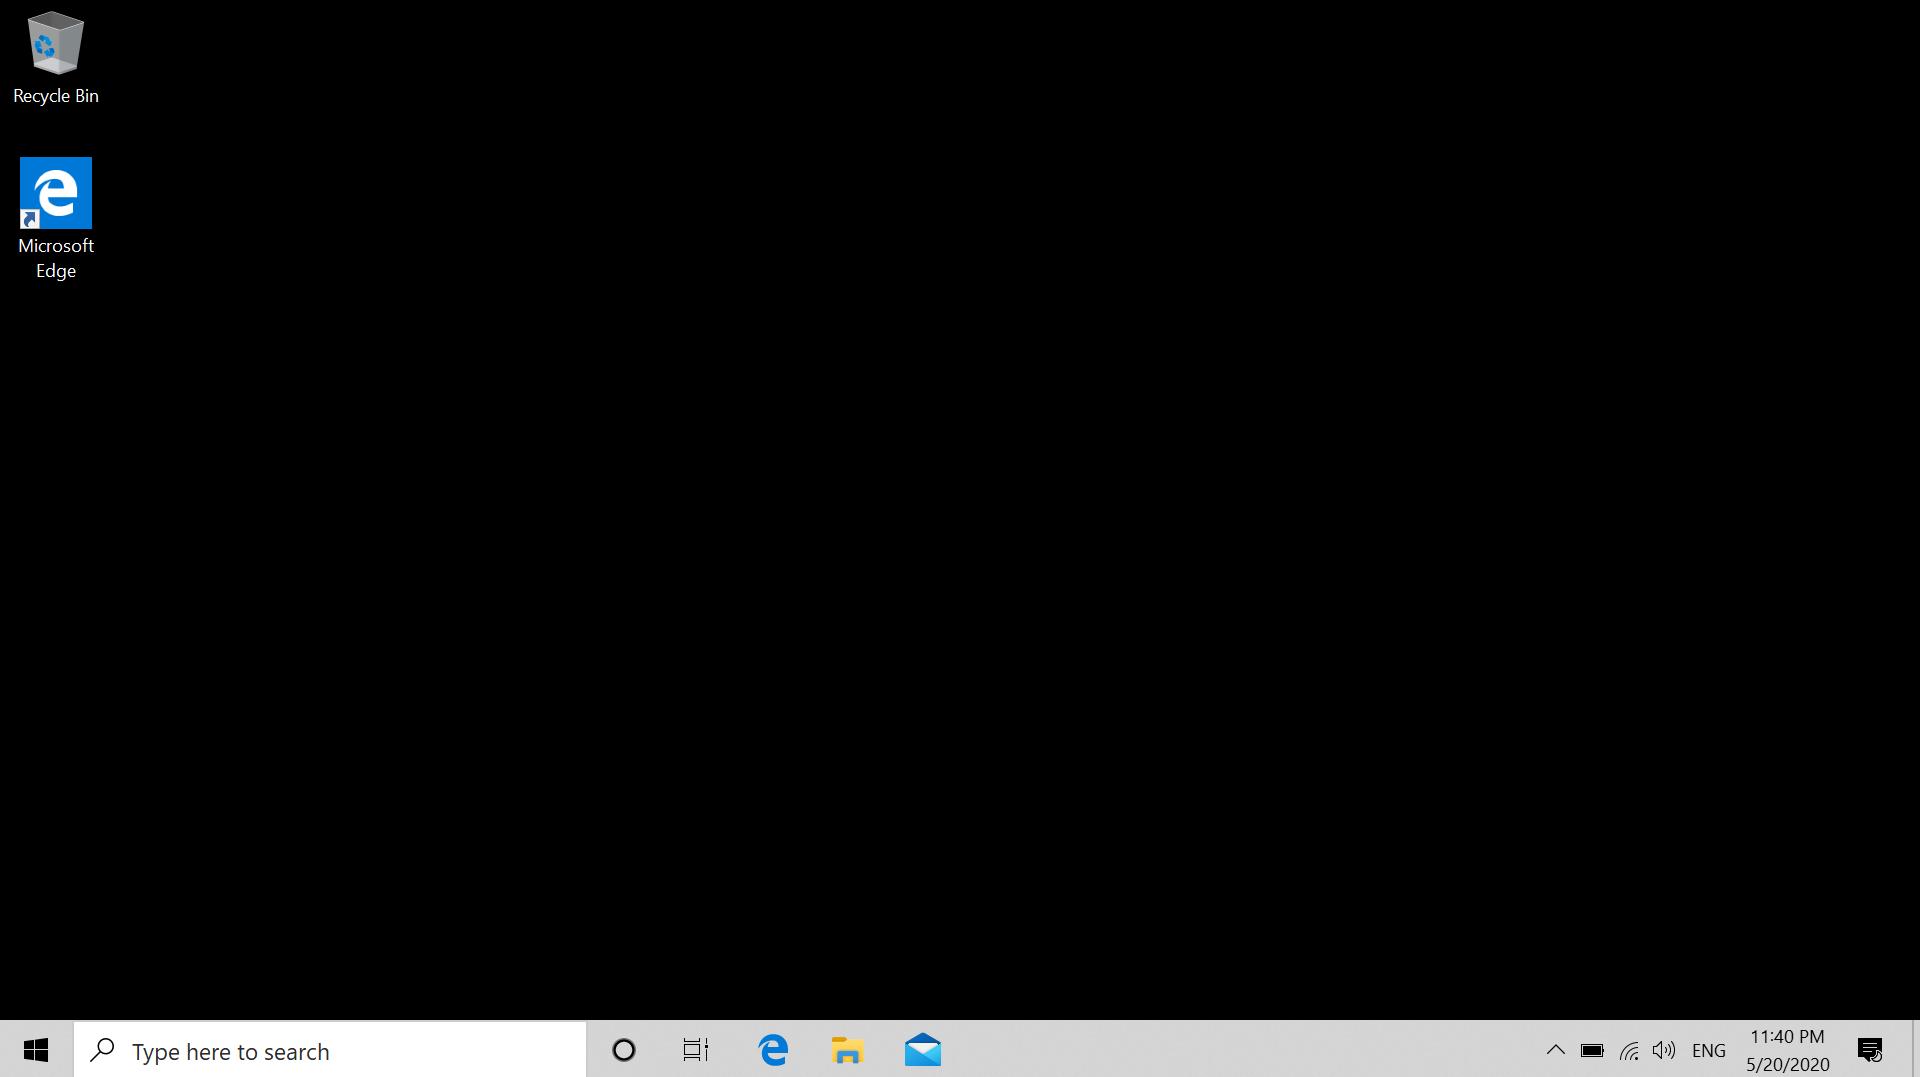The height and width of the screenshot is (1077, 1920).
Task: Open Task View from the taskbar
Action: coord(696,1050)
